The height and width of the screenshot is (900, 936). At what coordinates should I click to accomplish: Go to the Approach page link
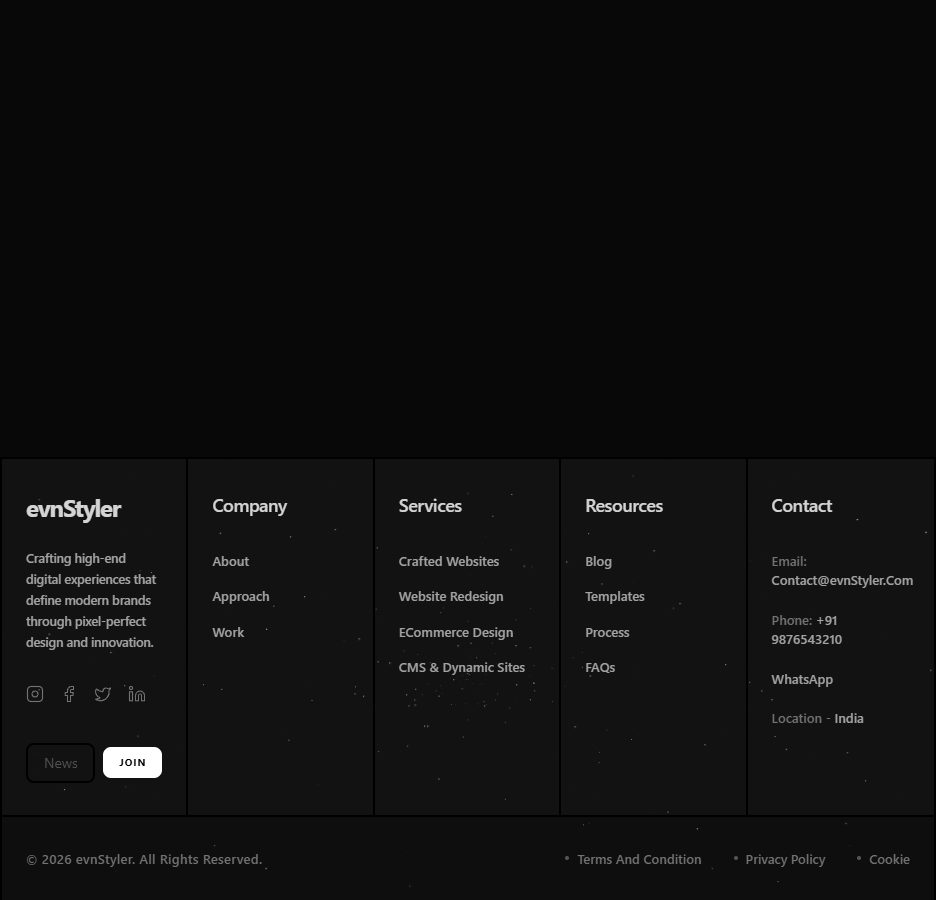(x=241, y=597)
